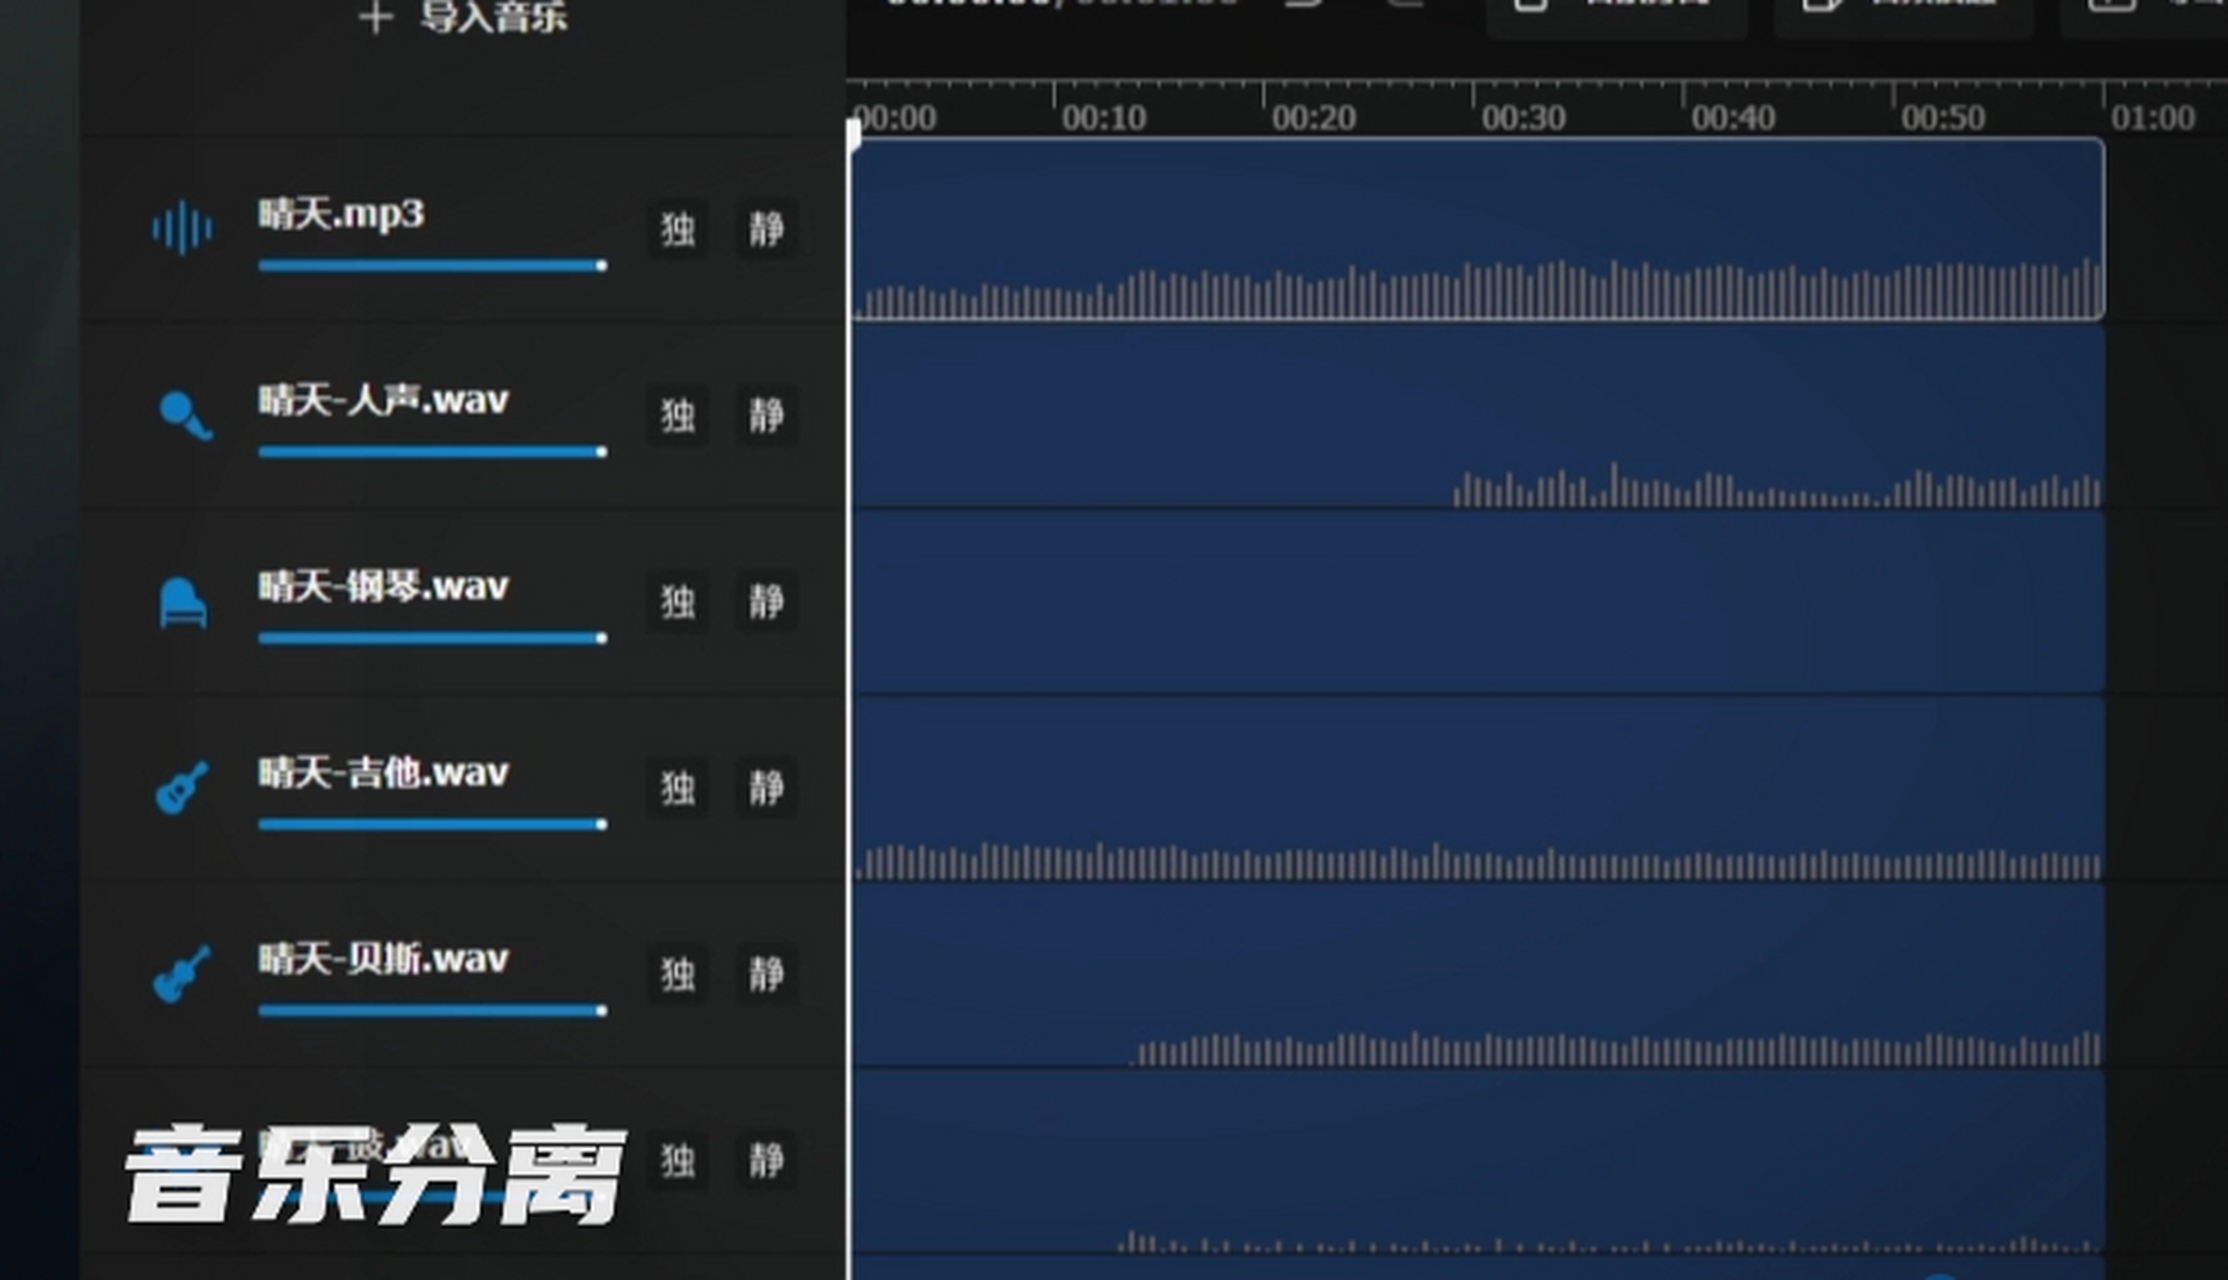The width and height of the screenshot is (2228, 1280).
Task: Mute the 晴天-吉他.wav guitar track
Action: [x=766, y=788]
